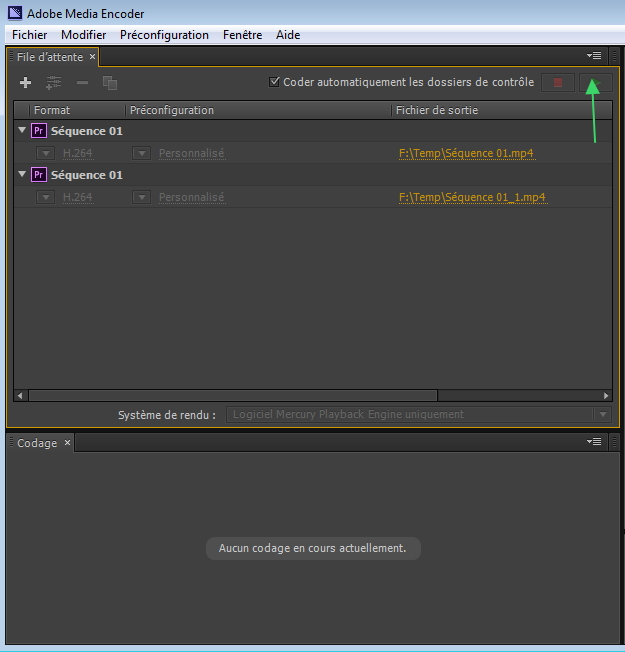Open the Système de rendu dropdown
Screen dimensions: 625x652
418,415
